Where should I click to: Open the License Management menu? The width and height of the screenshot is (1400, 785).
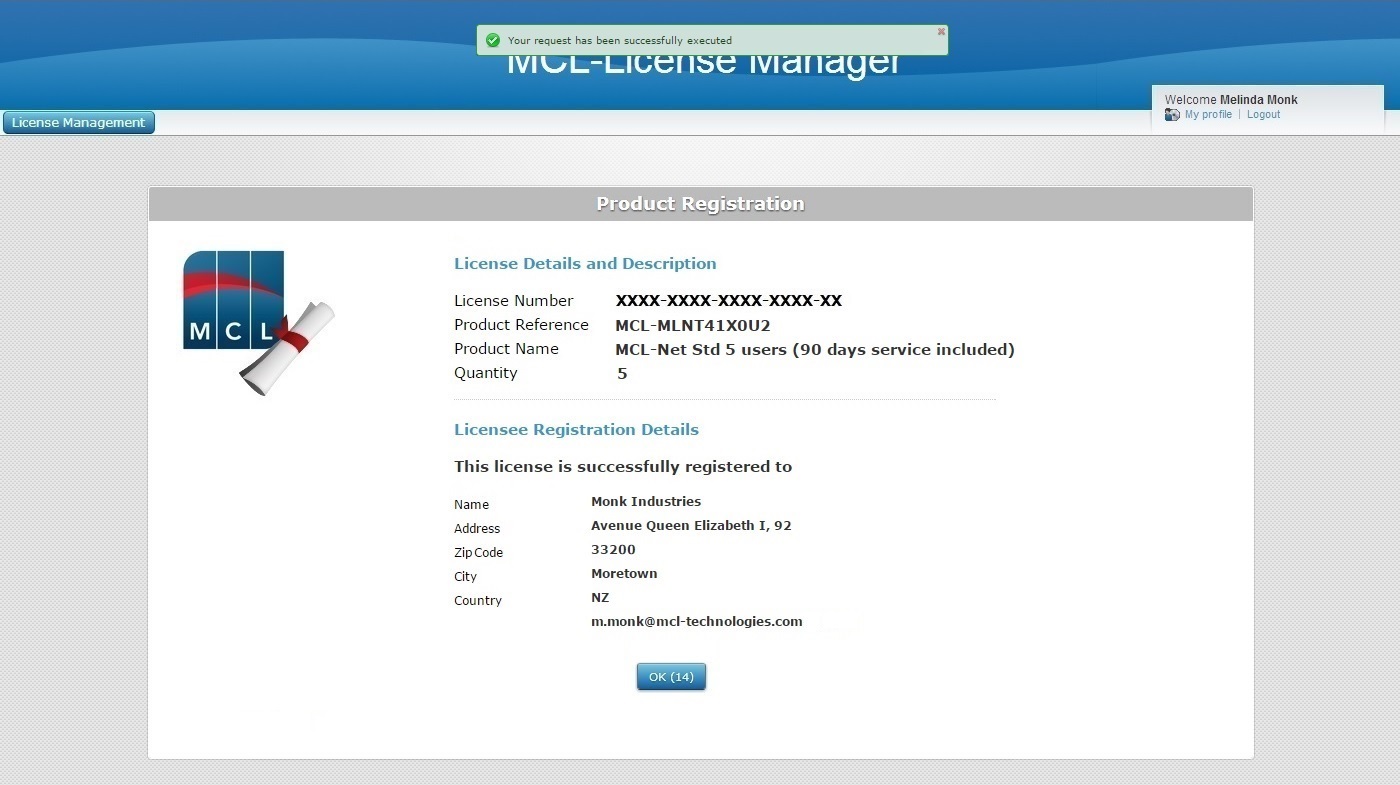point(79,123)
